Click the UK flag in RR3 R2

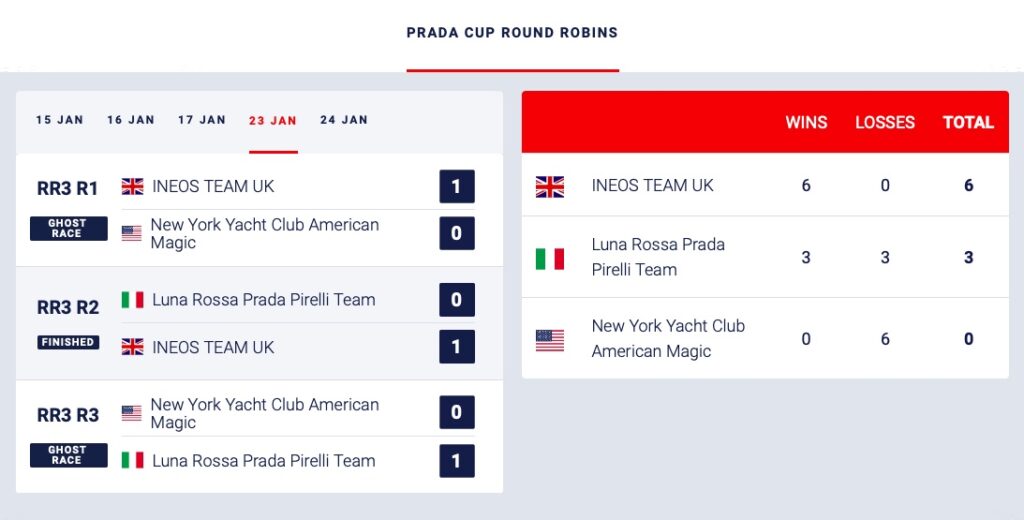[x=132, y=347]
